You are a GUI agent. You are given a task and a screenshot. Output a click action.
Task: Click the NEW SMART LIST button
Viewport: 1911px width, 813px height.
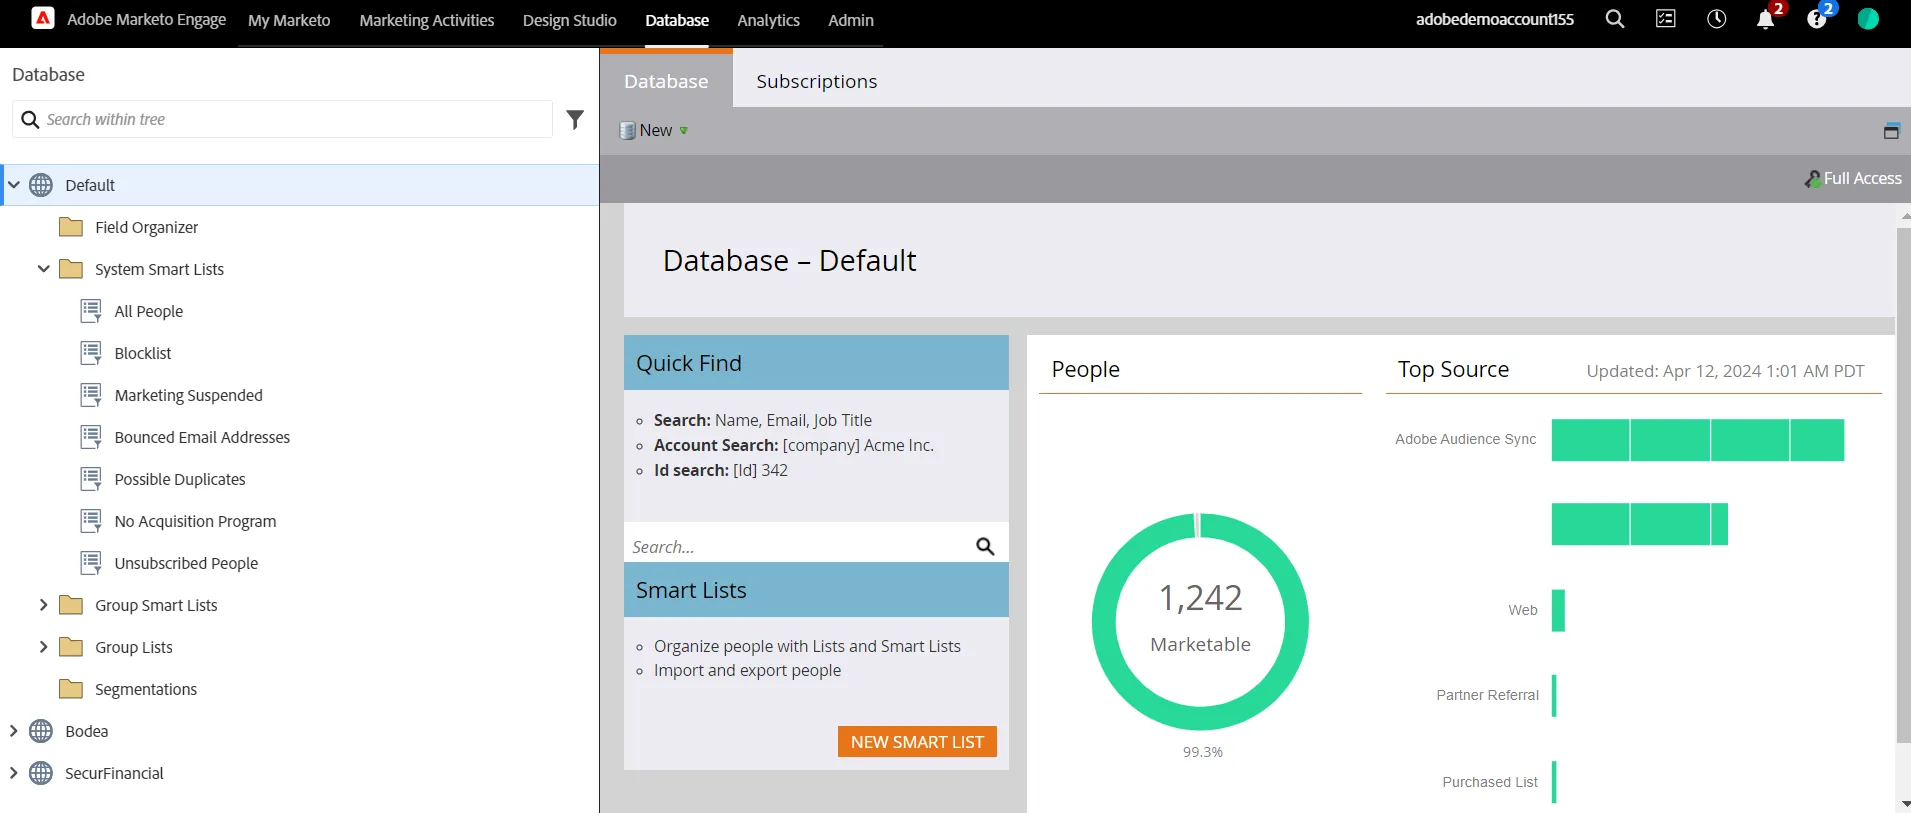pos(917,742)
